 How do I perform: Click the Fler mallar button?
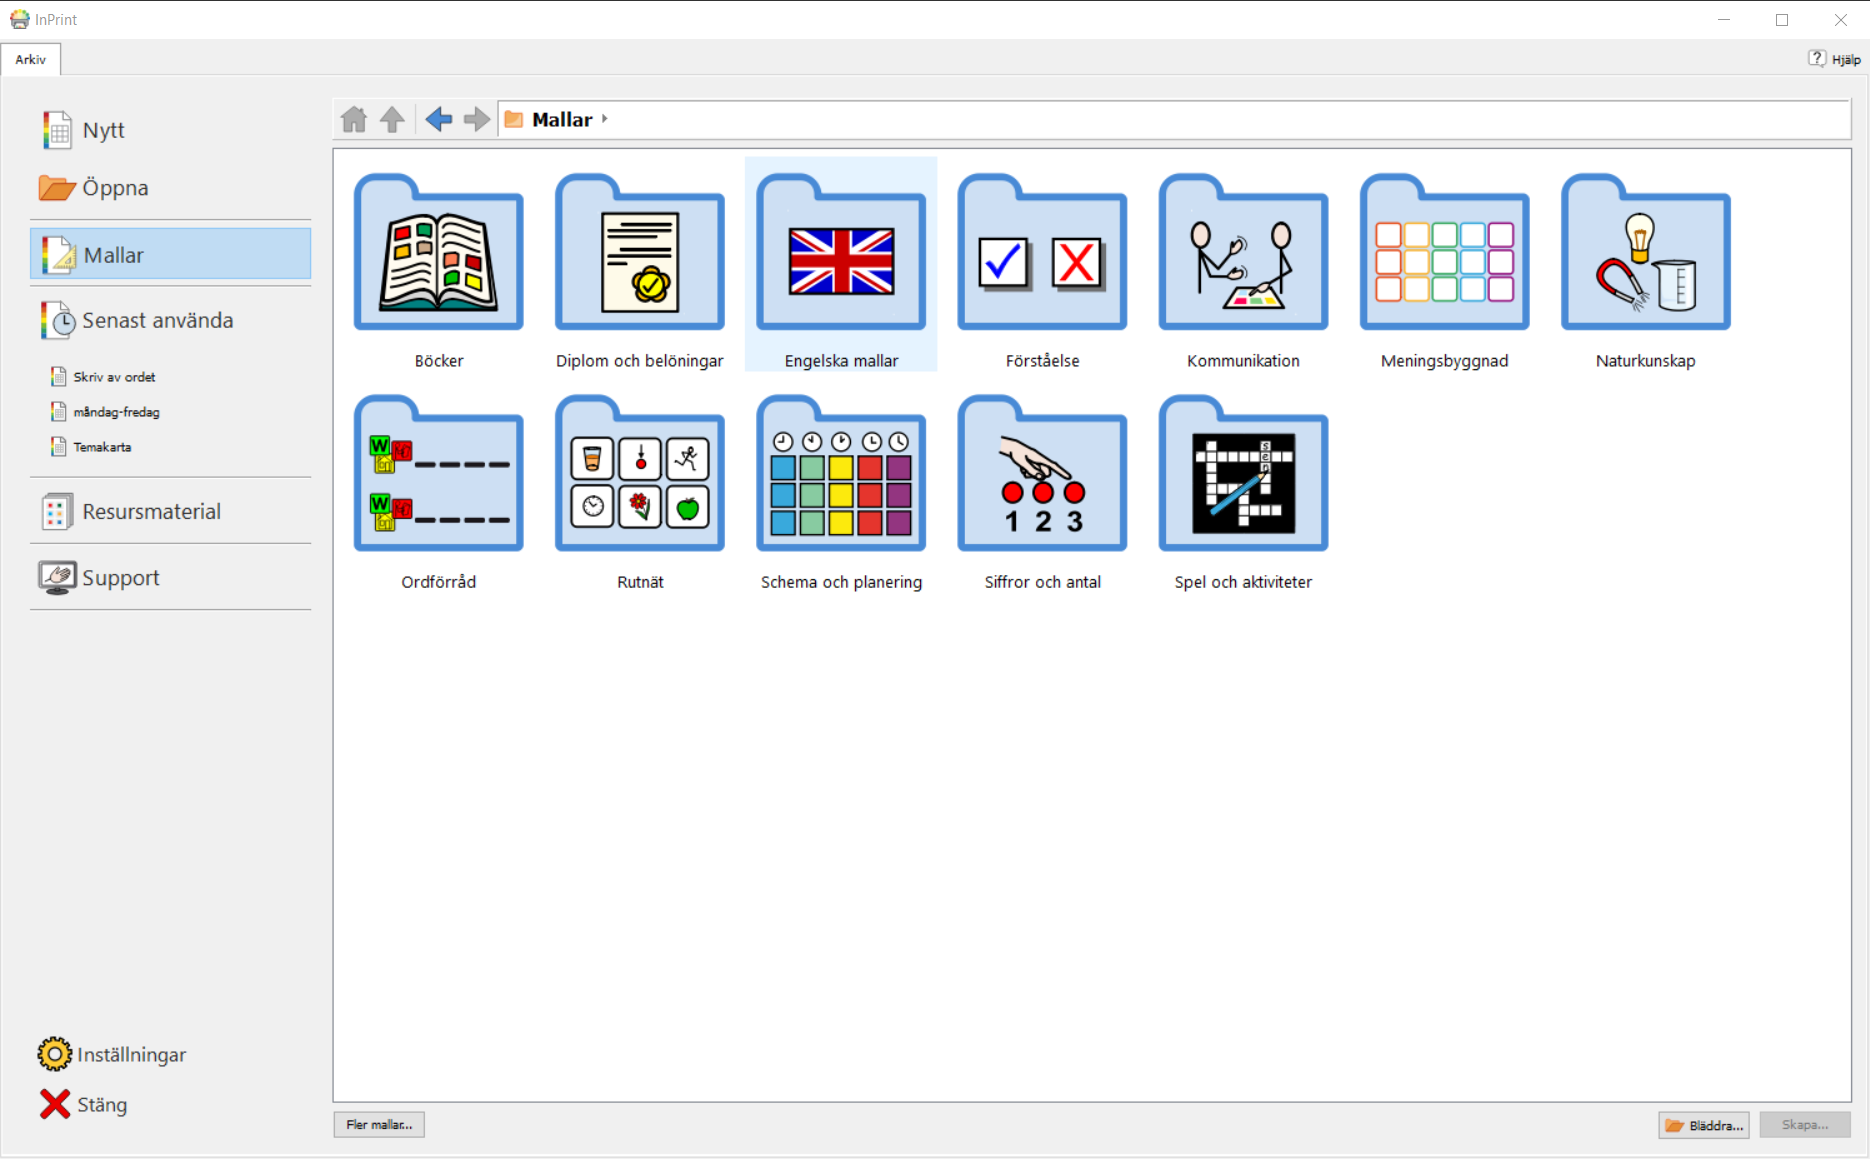pyautogui.click(x=379, y=1125)
